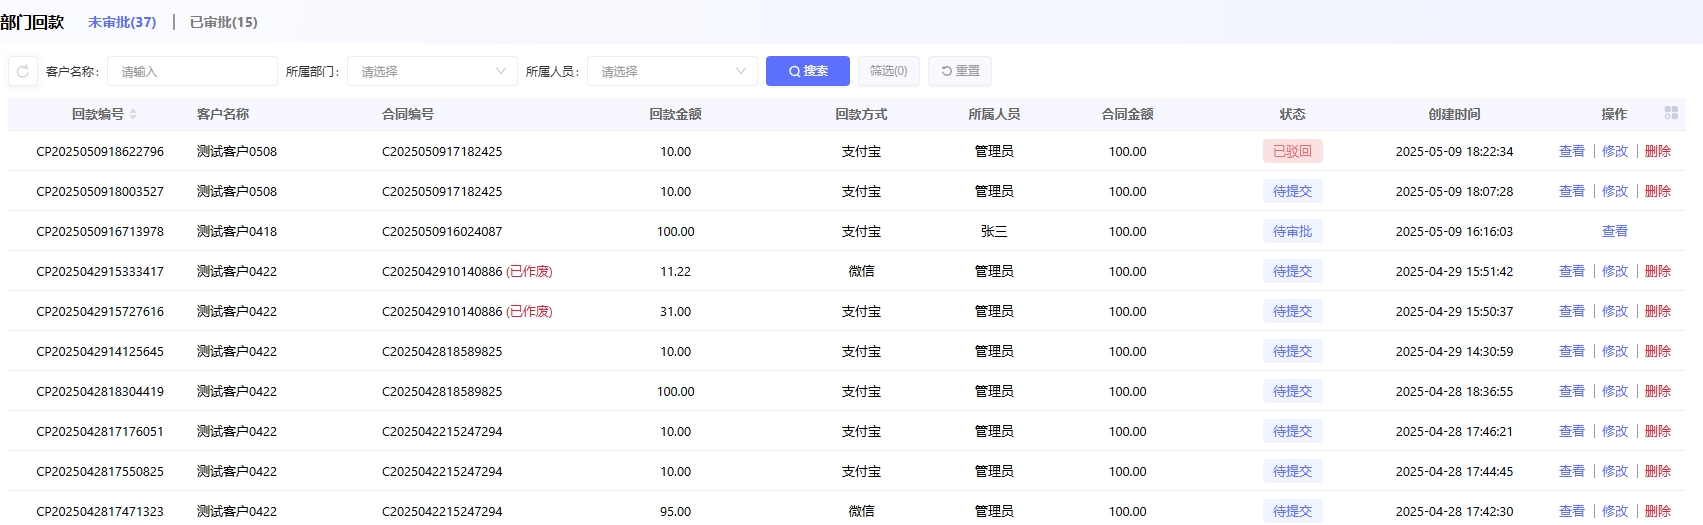The width and height of the screenshot is (1703, 525).
Task: Delete the 31.00 支付宝 payment record
Action: coord(1657,311)
